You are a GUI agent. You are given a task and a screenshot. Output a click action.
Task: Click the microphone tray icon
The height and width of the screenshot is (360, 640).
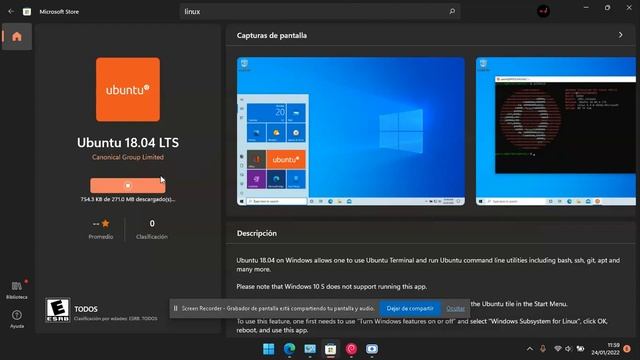click(x=543, y=349)
